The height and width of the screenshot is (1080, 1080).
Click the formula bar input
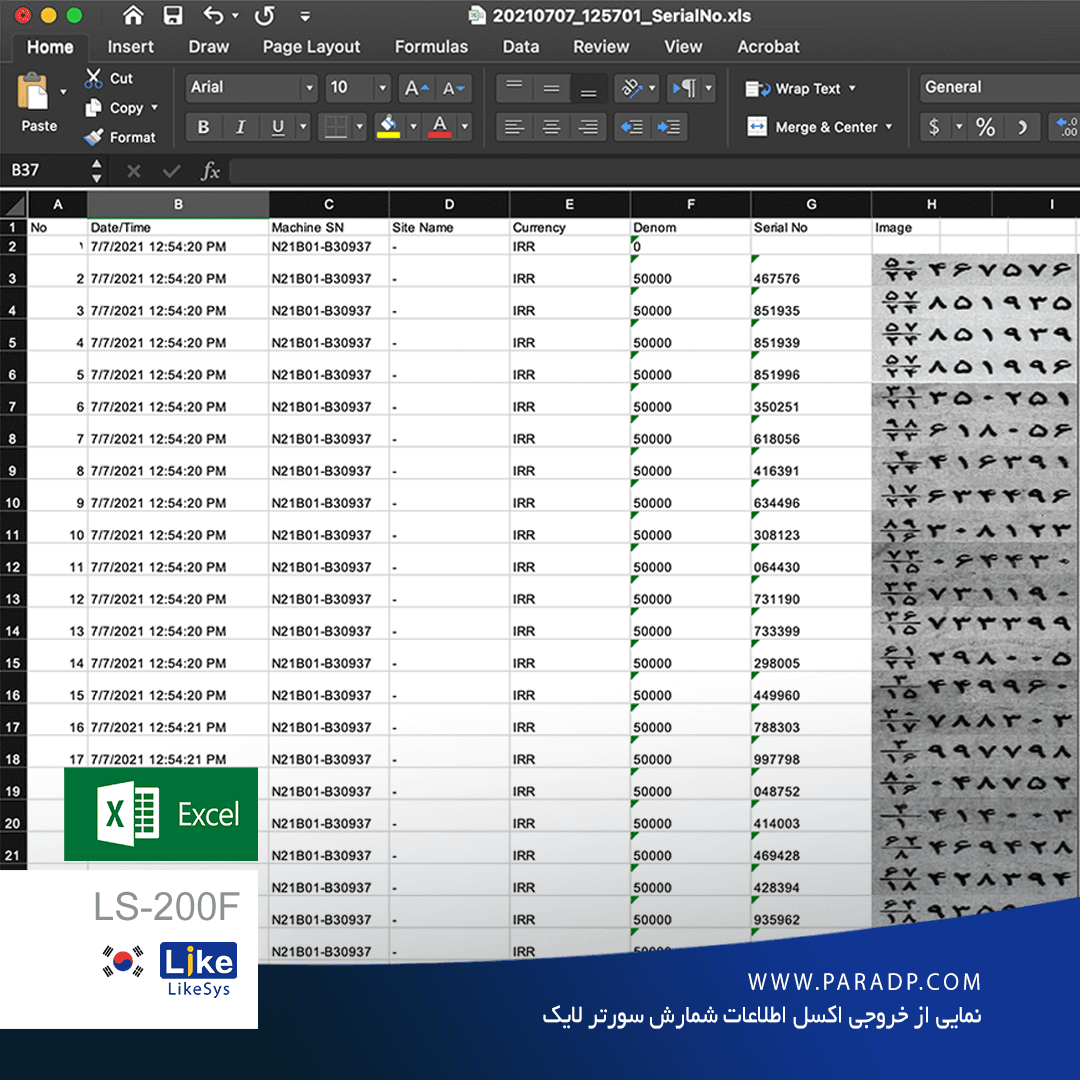coord(654,171)
